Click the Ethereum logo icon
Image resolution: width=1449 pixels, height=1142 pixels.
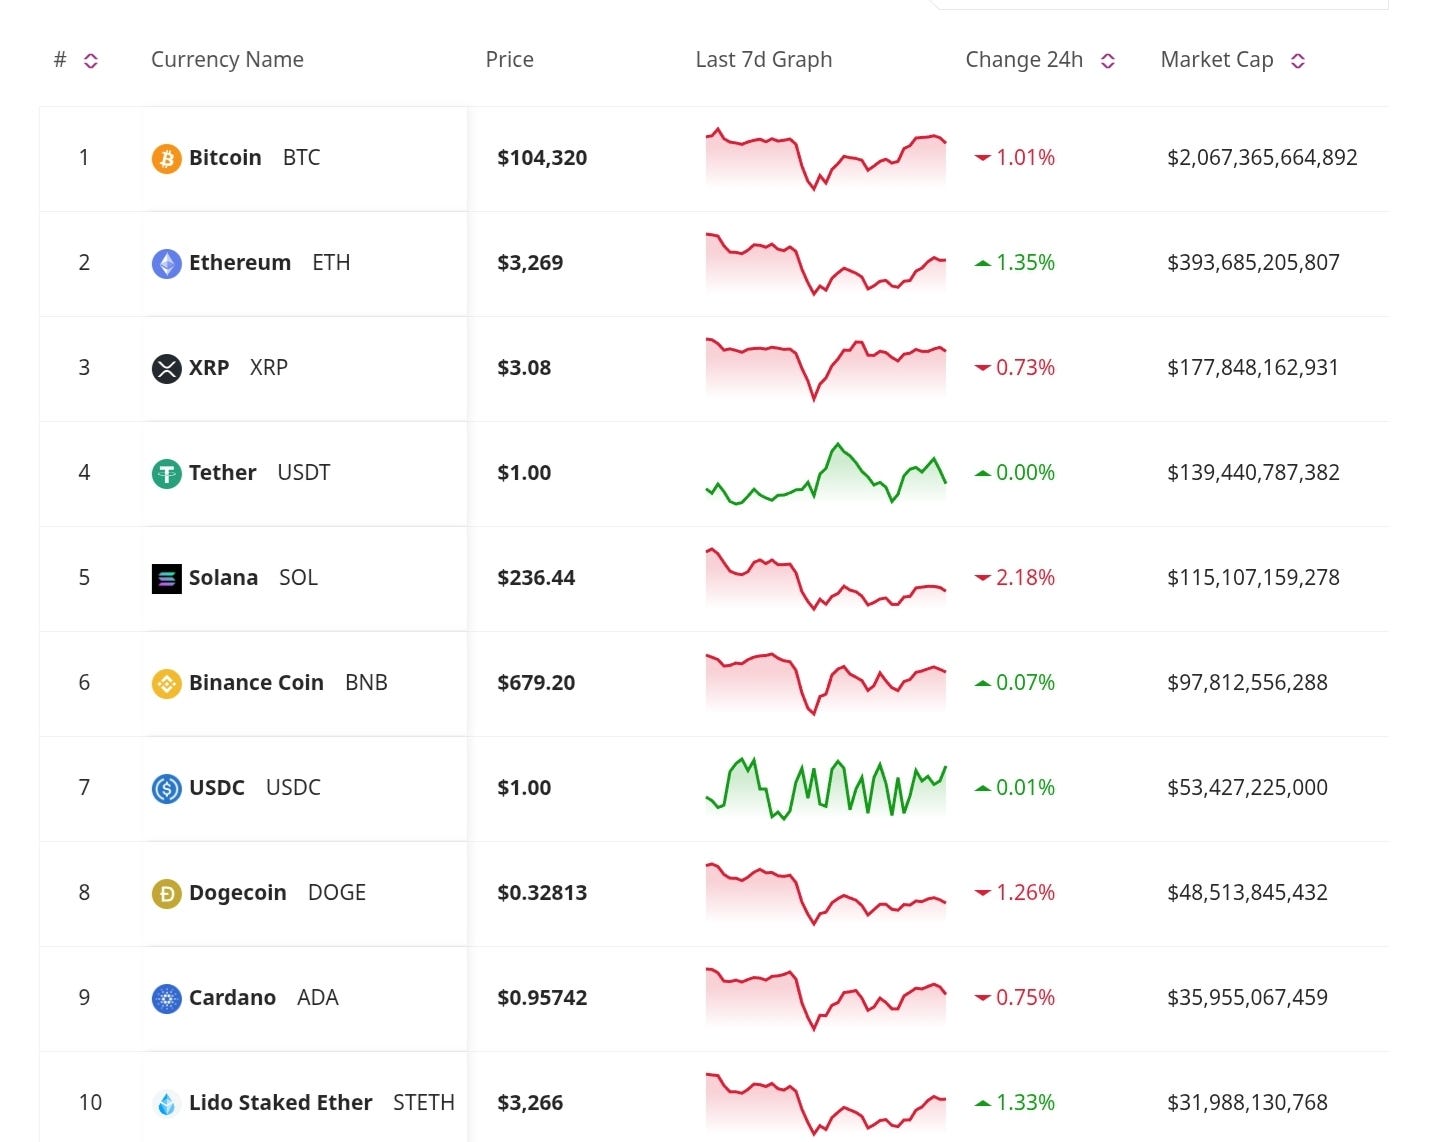166,264
